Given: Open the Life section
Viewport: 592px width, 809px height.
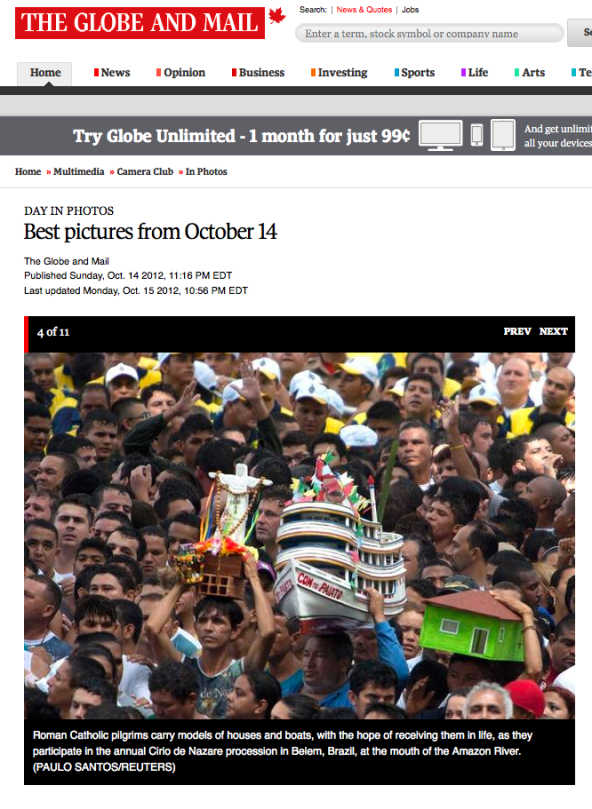Looking at the screenshot, I should (474, 73).
